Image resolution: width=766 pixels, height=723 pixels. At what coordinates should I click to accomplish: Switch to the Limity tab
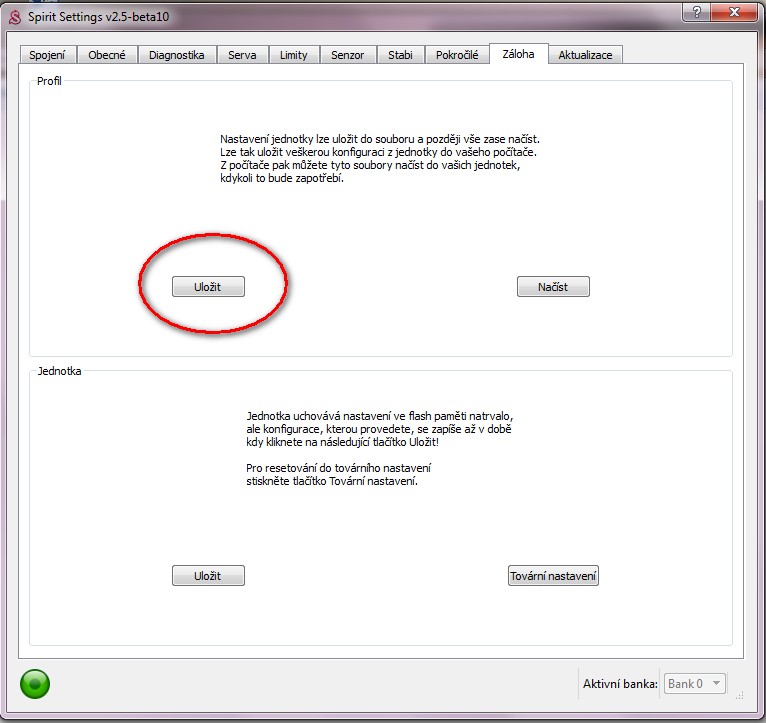pyautogui.click(x=294, y=55)
